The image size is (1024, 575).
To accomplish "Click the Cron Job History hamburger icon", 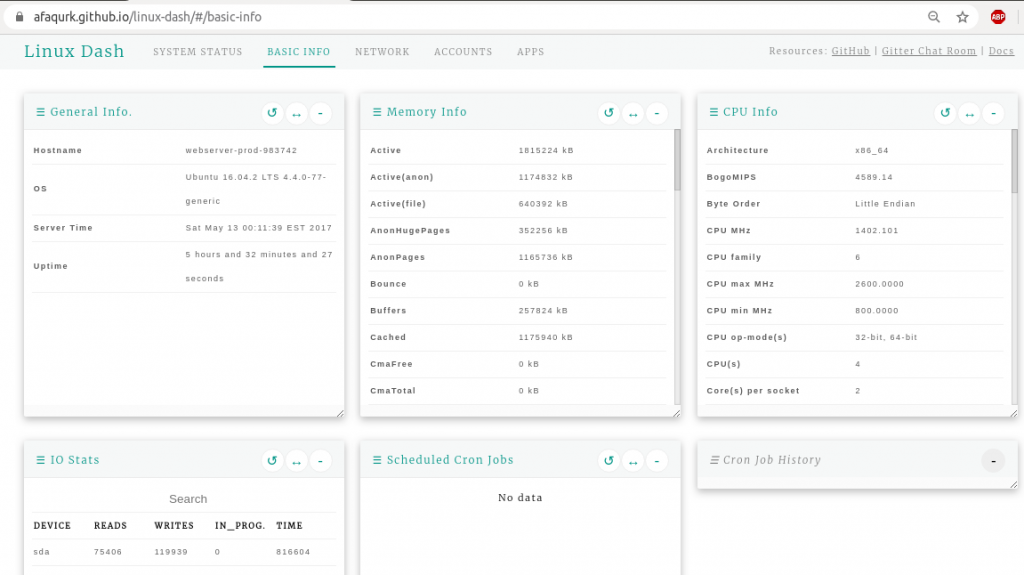I will point(714,460).
